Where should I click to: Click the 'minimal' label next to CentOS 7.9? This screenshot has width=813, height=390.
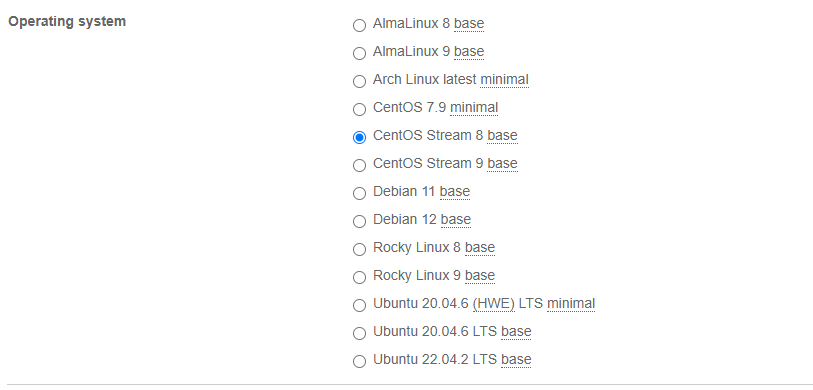click(x=474, y=108)
